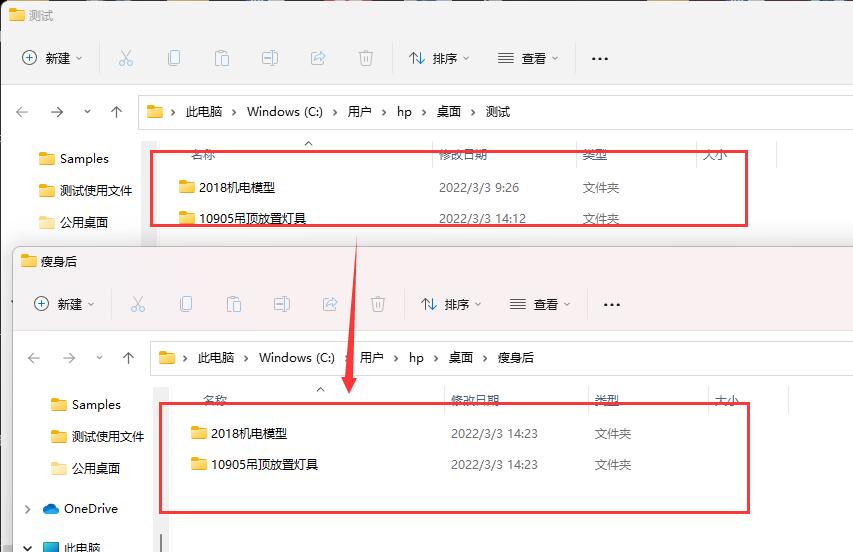Select Samples folder in 瘦身后 window sidebar
This screenshot has height=552, width=853.
[86, 404]
